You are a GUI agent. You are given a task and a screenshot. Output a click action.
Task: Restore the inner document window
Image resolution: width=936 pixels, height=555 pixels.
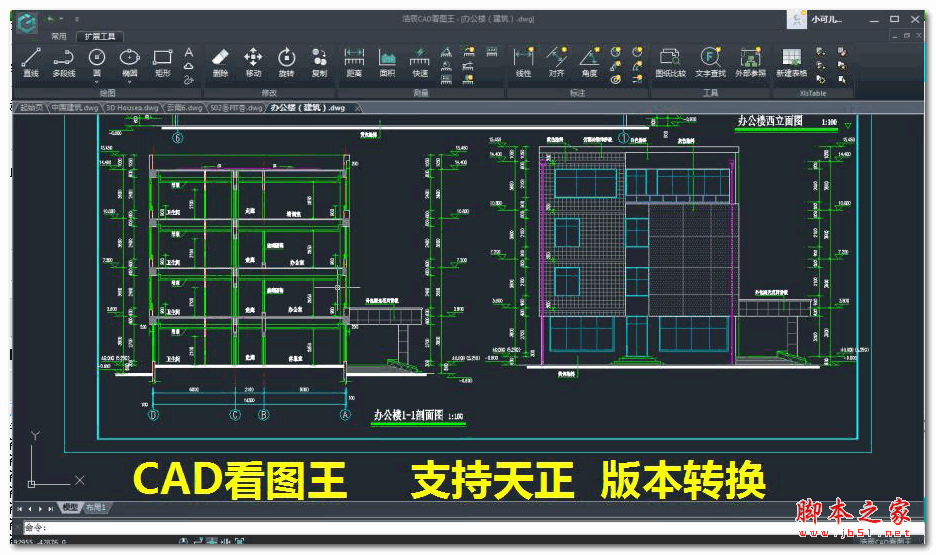[x=907, y=36]
